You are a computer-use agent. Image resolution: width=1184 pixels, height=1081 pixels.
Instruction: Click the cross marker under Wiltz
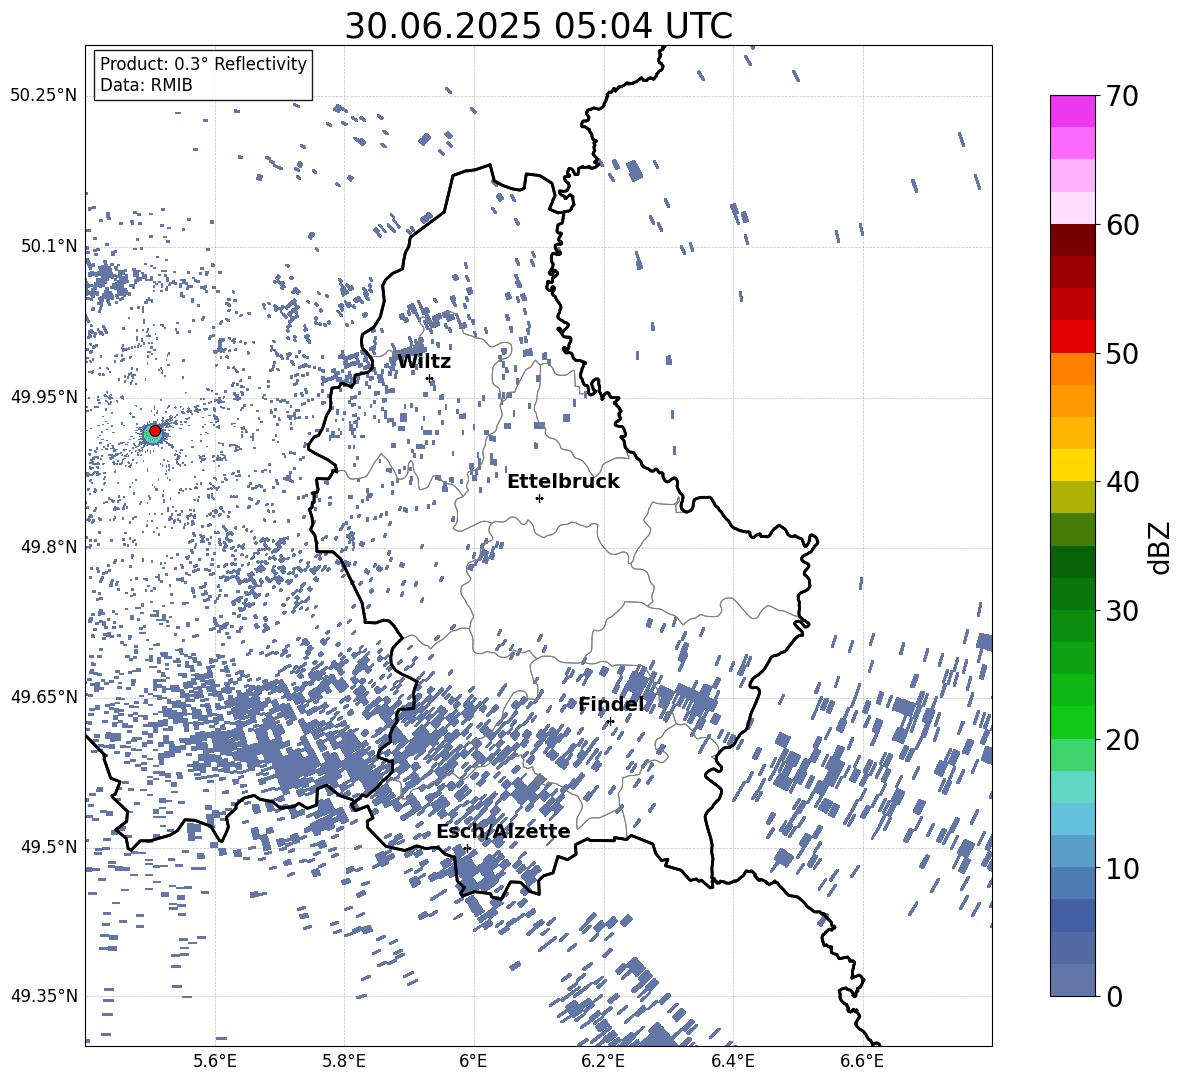[430, 378]
